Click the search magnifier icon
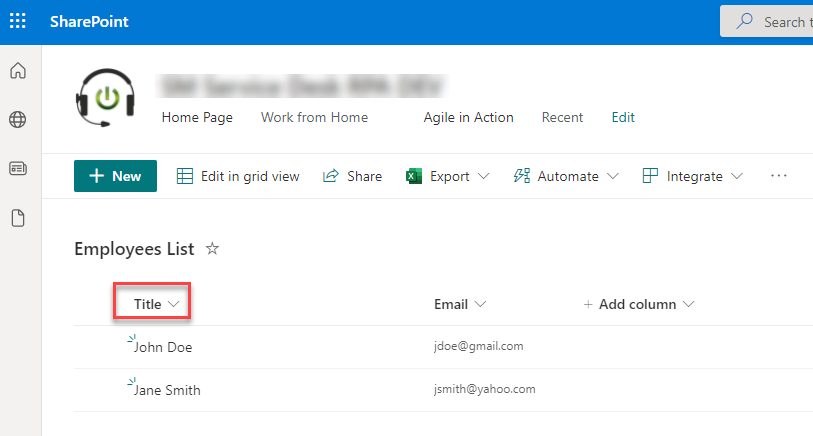The image size is (813, 436). click(x=745, y=21)
